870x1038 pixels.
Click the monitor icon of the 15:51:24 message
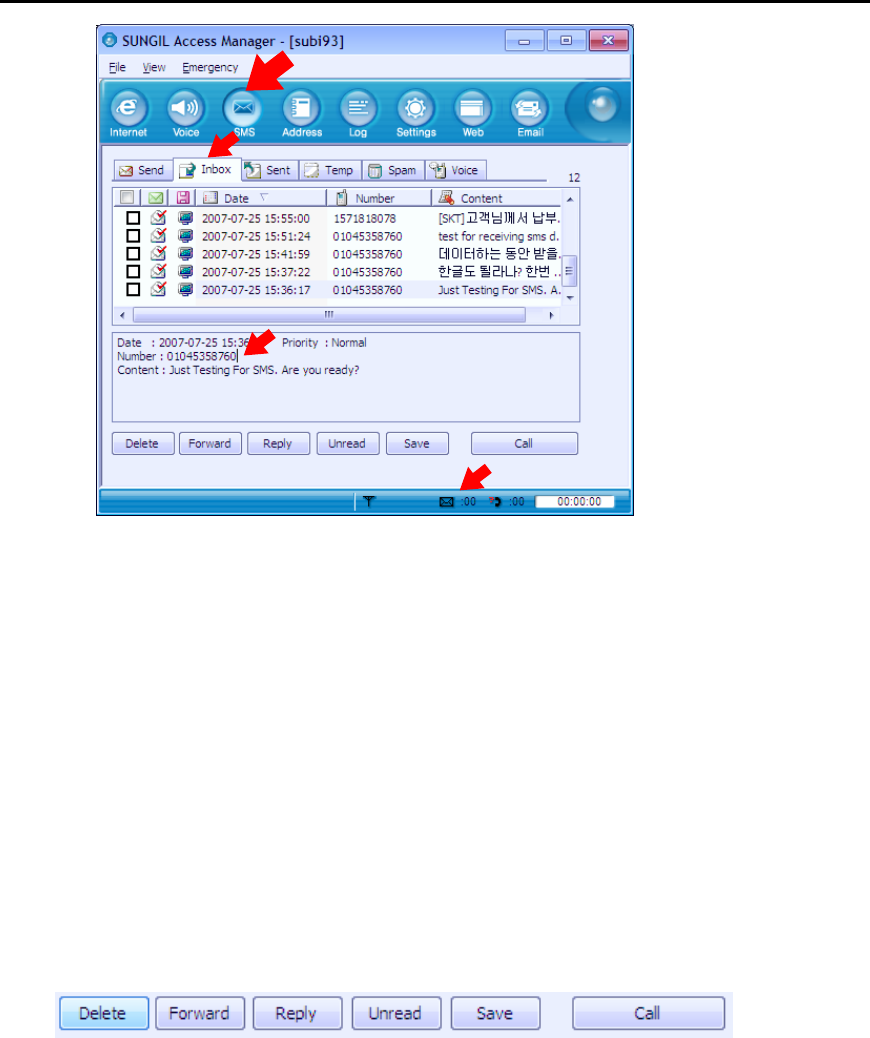pos(185,236)
